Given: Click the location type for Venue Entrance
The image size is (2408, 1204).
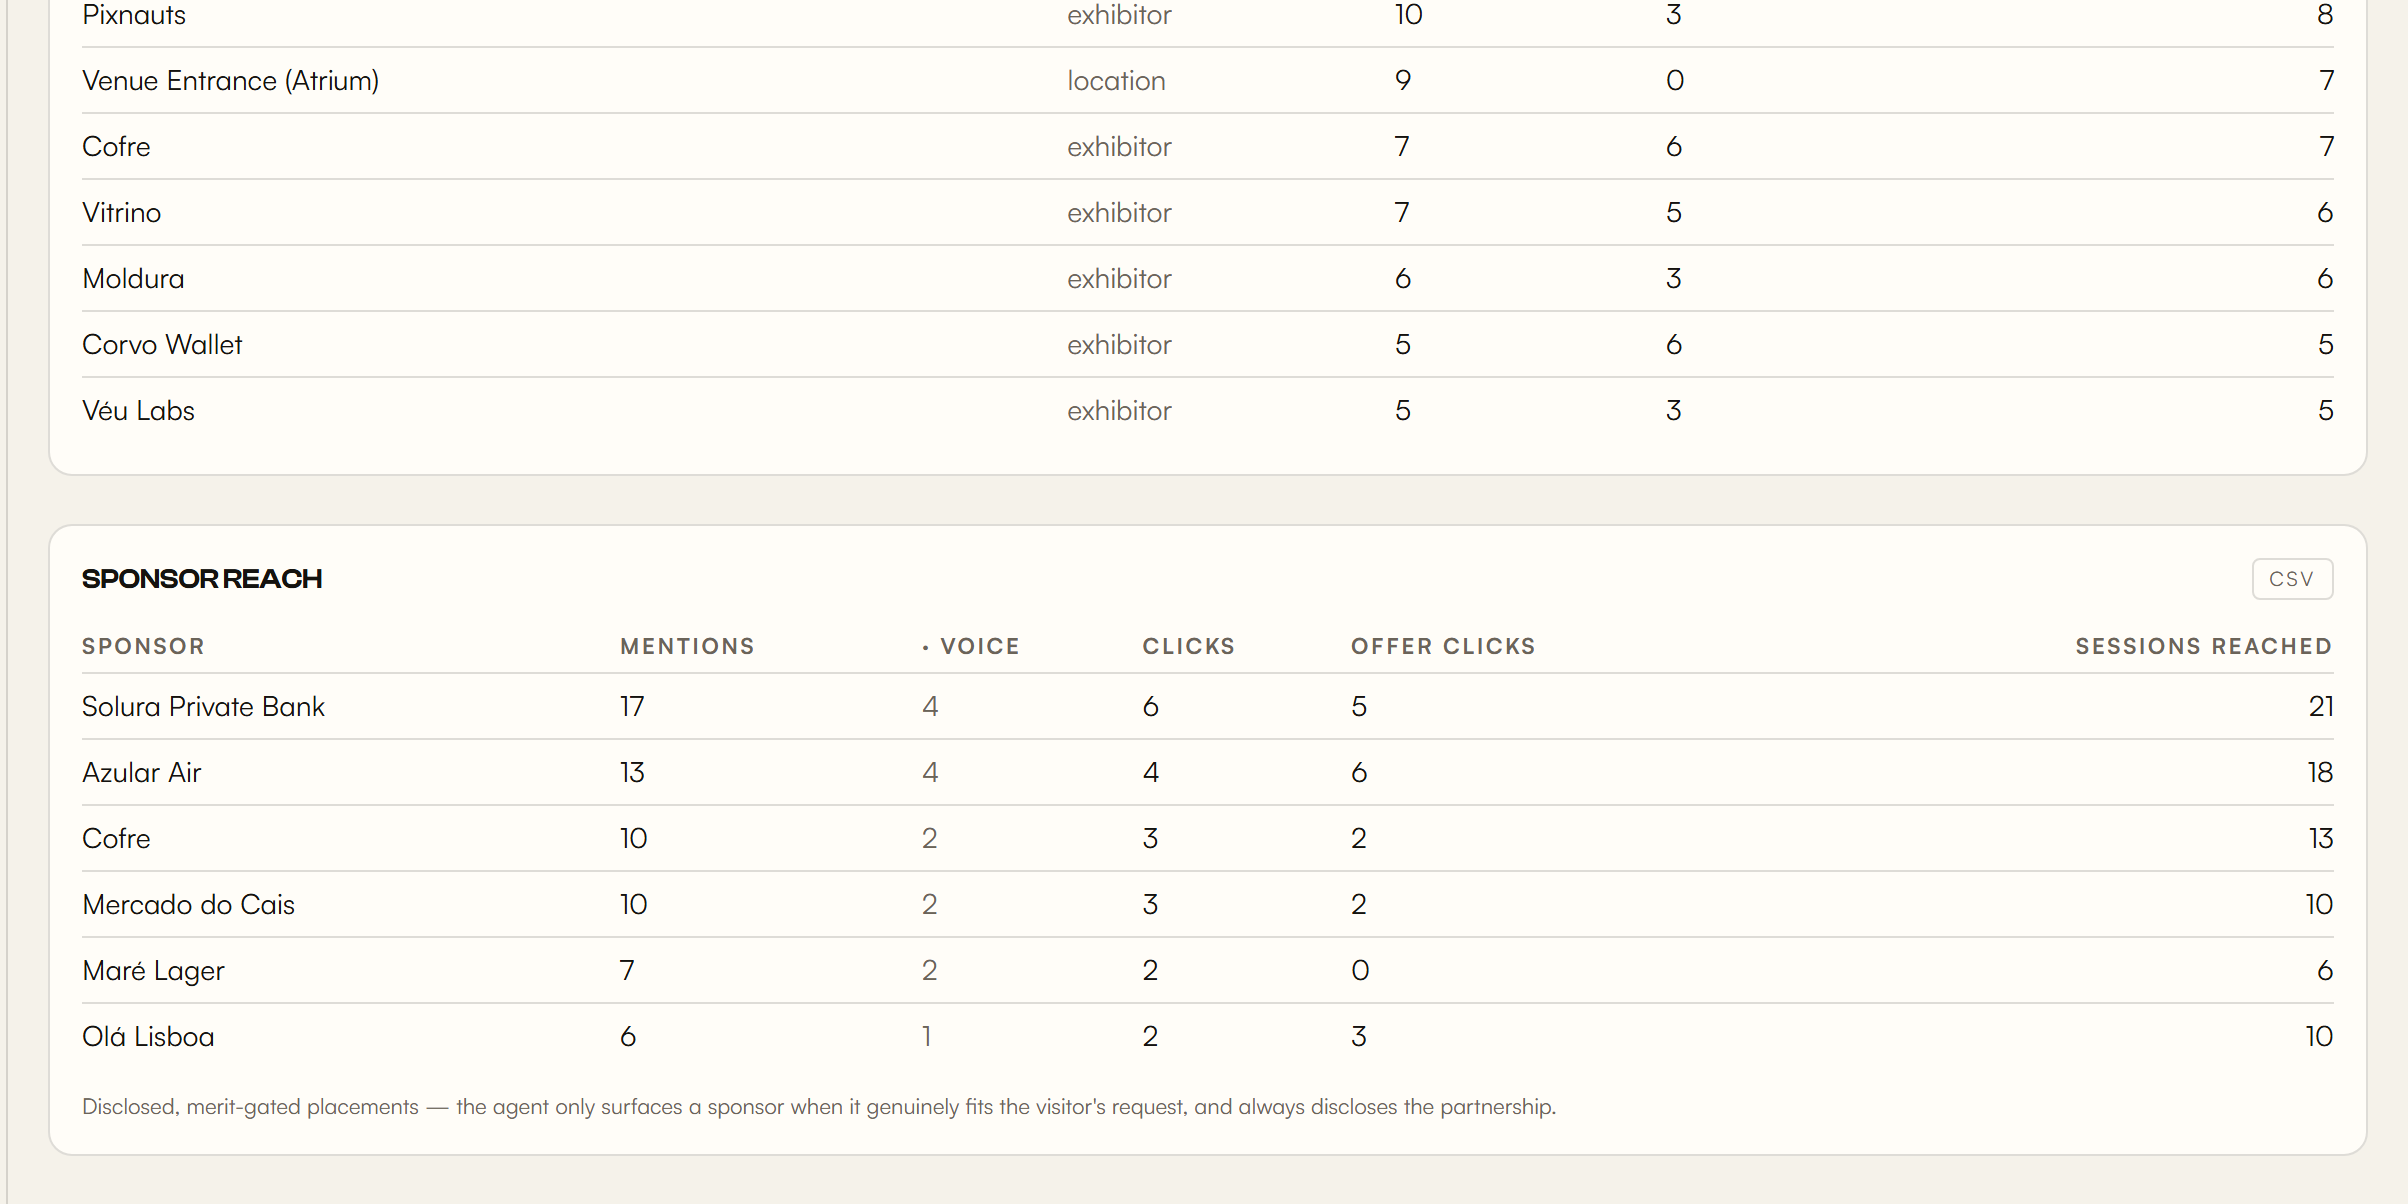Looking at the screenshot, I should click(x=1116, y=81).
